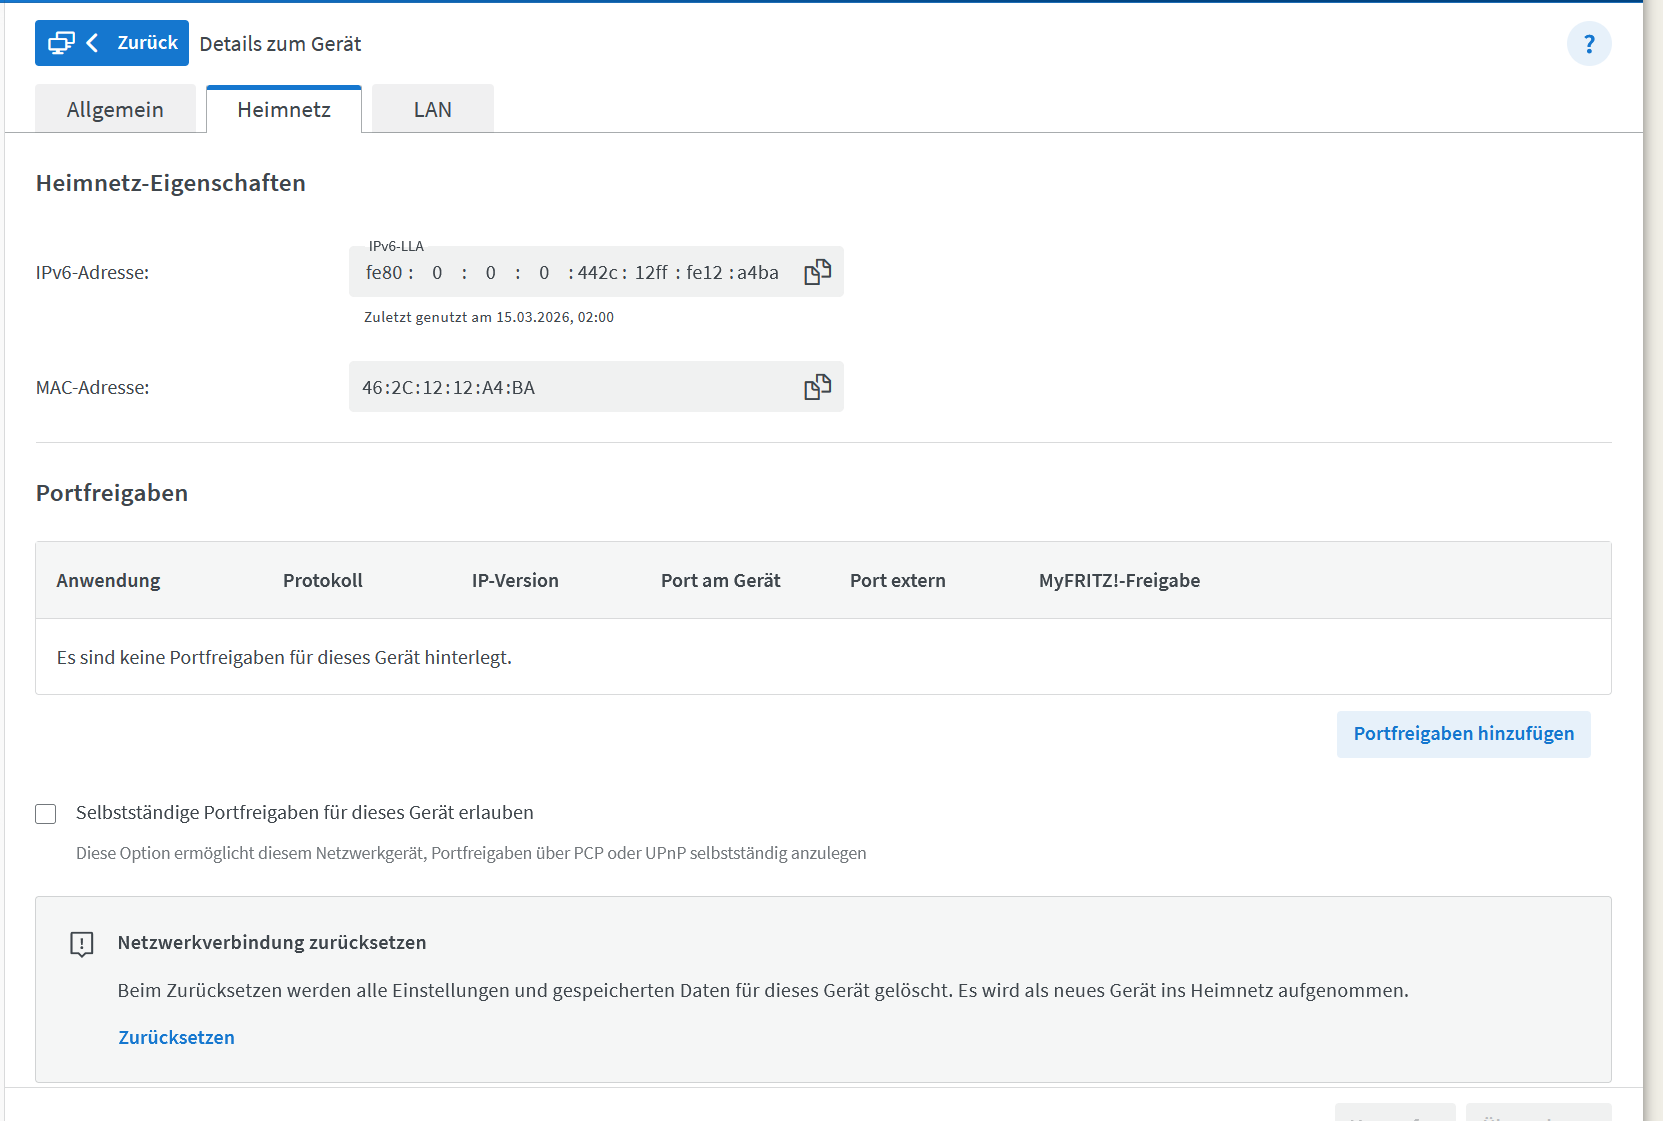Go back using the Zurück label

pos(147,43)
